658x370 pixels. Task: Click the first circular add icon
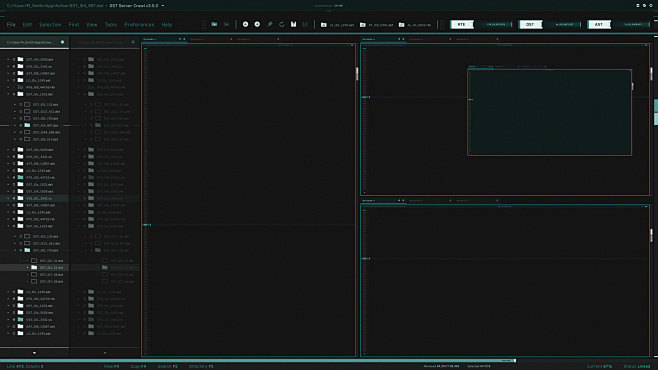pyautogui.click(x=245, y=24)
